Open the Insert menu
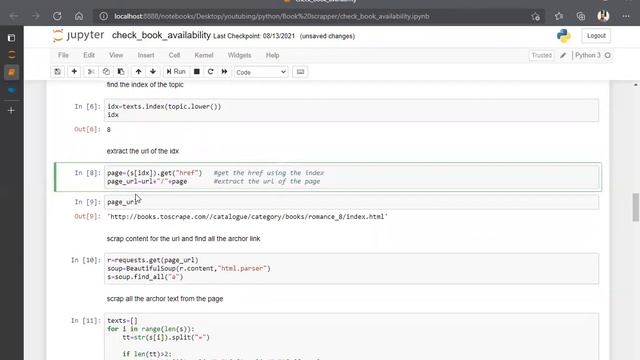The width and height of the screenshot is (640, 360). pyautogui.click(x=146, y=55)
